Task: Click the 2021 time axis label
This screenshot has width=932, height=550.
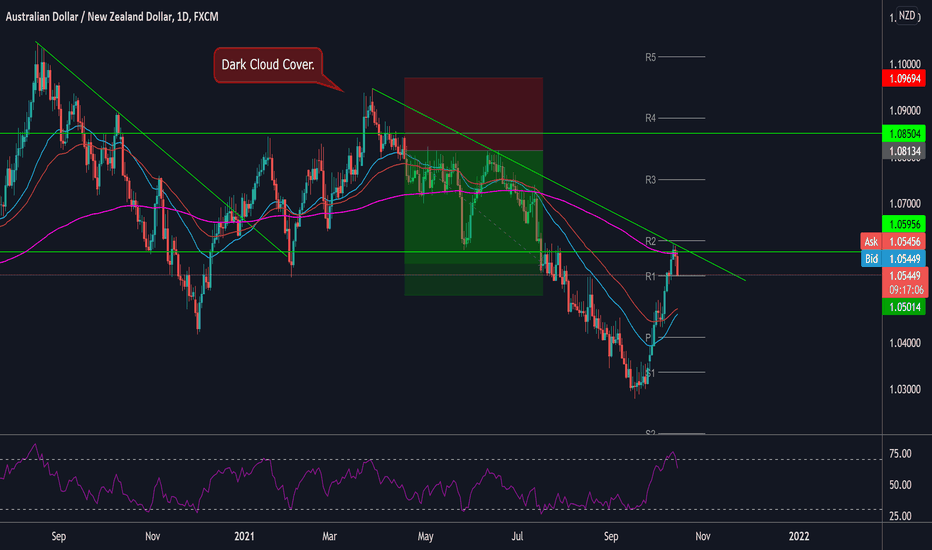Action: pyautogui.click(x=244, y=536)
